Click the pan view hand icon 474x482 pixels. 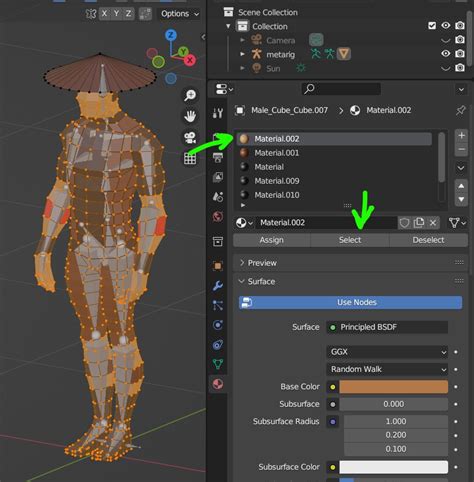tap(190, 116)
